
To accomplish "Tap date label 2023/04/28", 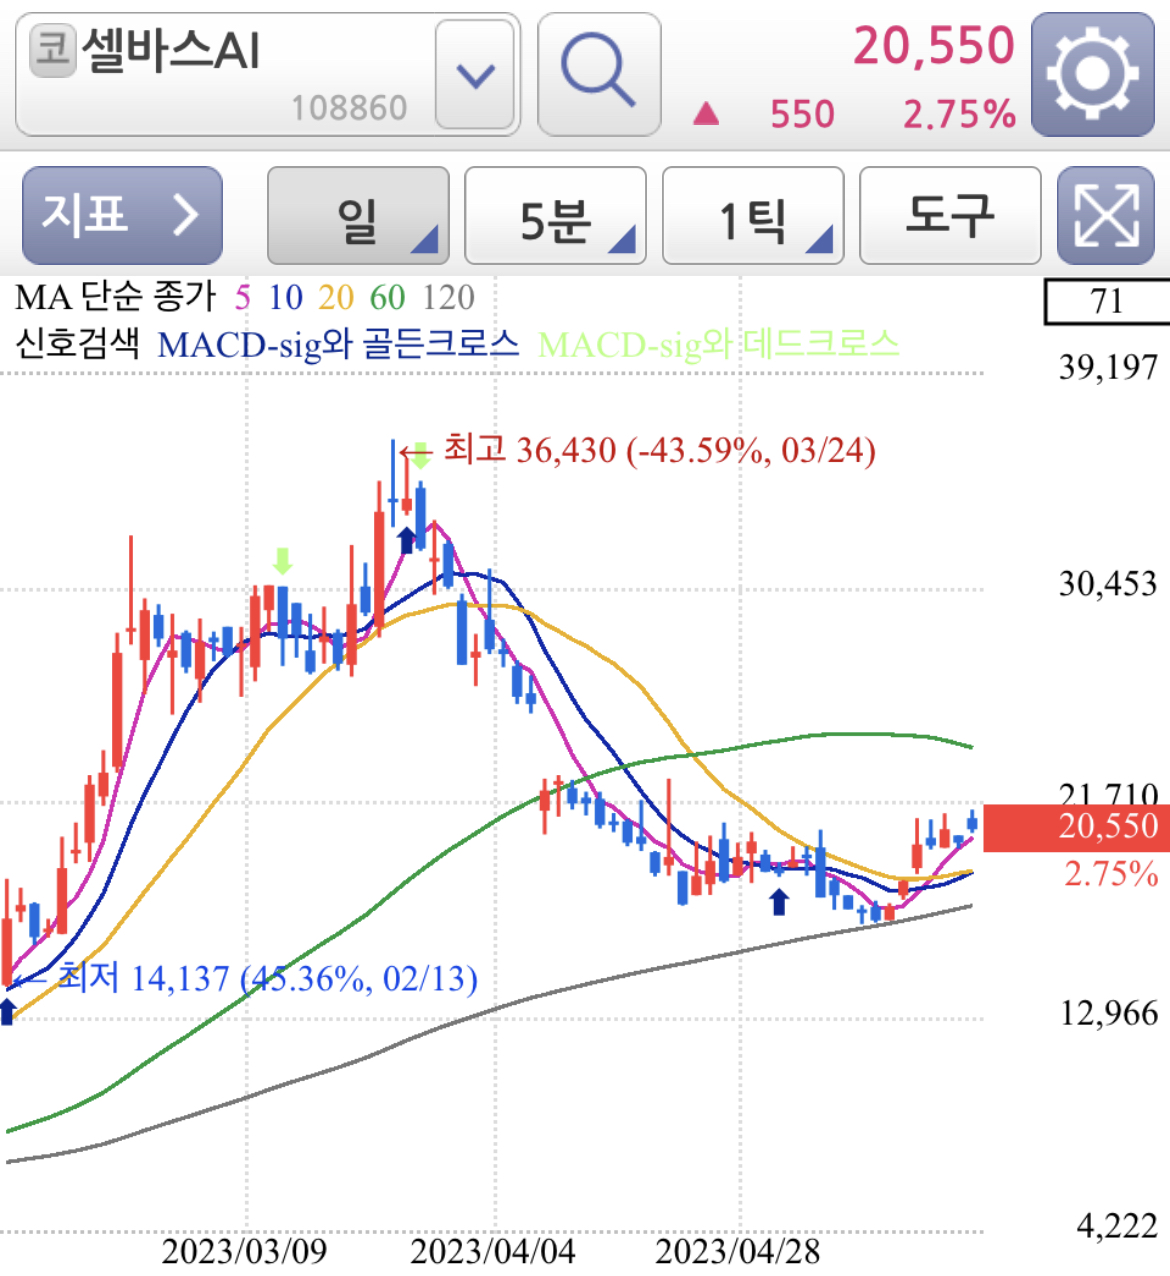I will (x=738, y=1251).
